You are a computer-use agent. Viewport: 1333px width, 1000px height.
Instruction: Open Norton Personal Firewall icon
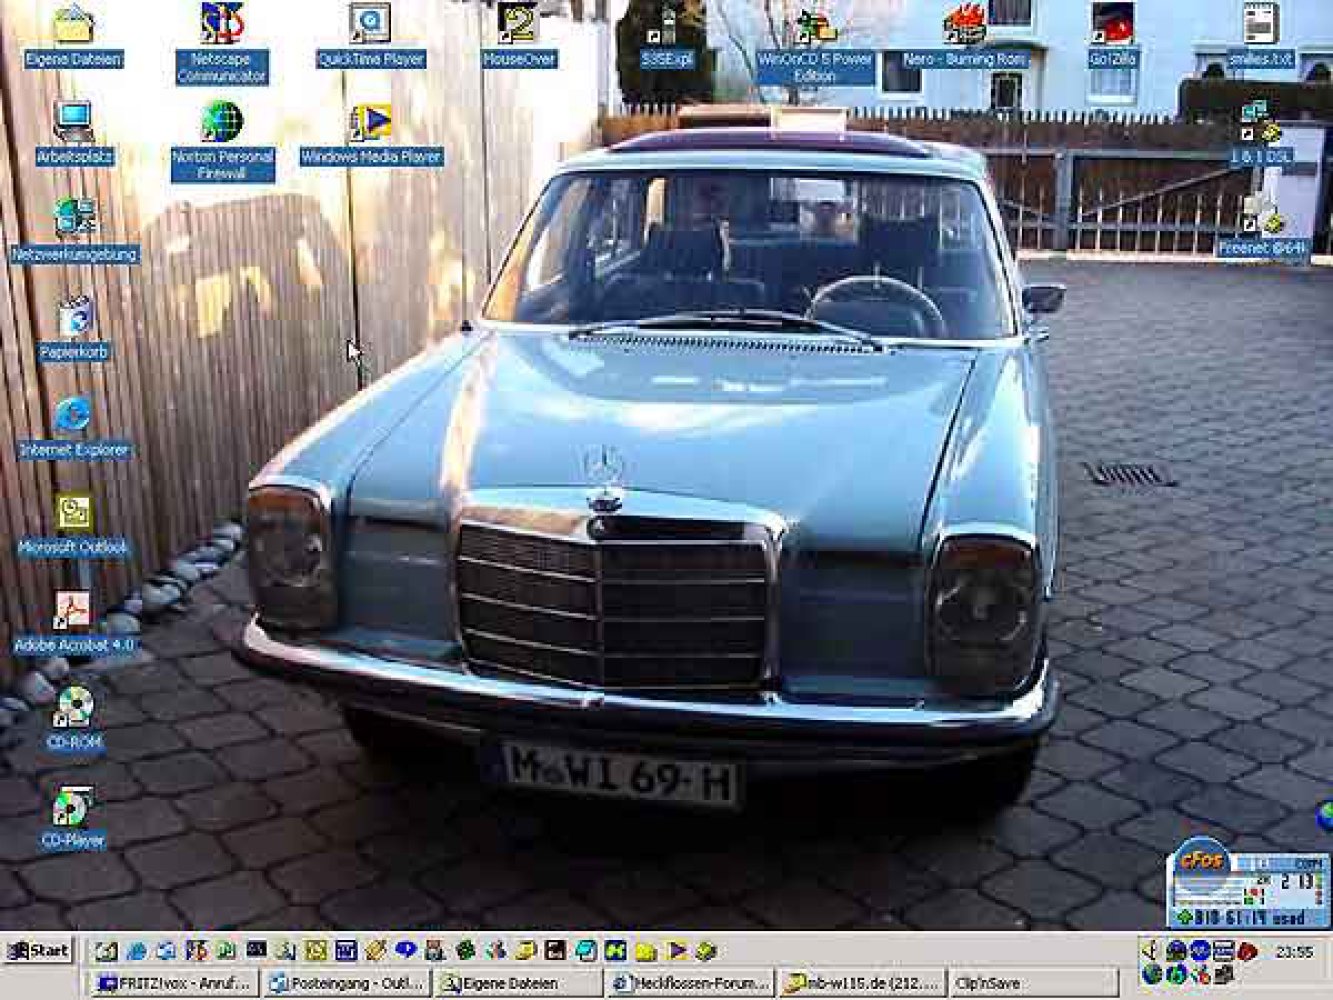tap(222, 142)
